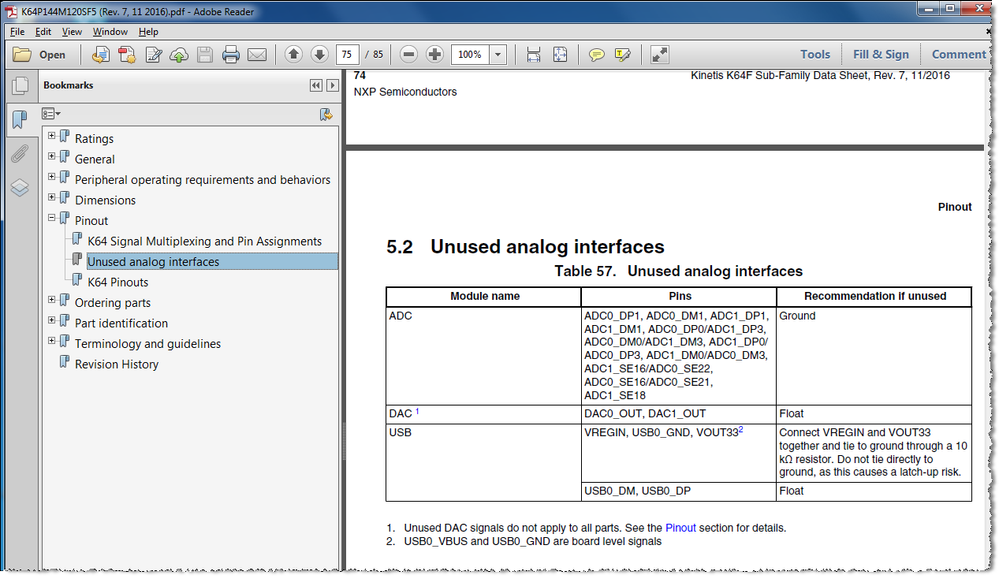Viewport: 999px width, 576px height.
Task: Open the zoom percentage dropdown
Action: click(x=497, y=54)
